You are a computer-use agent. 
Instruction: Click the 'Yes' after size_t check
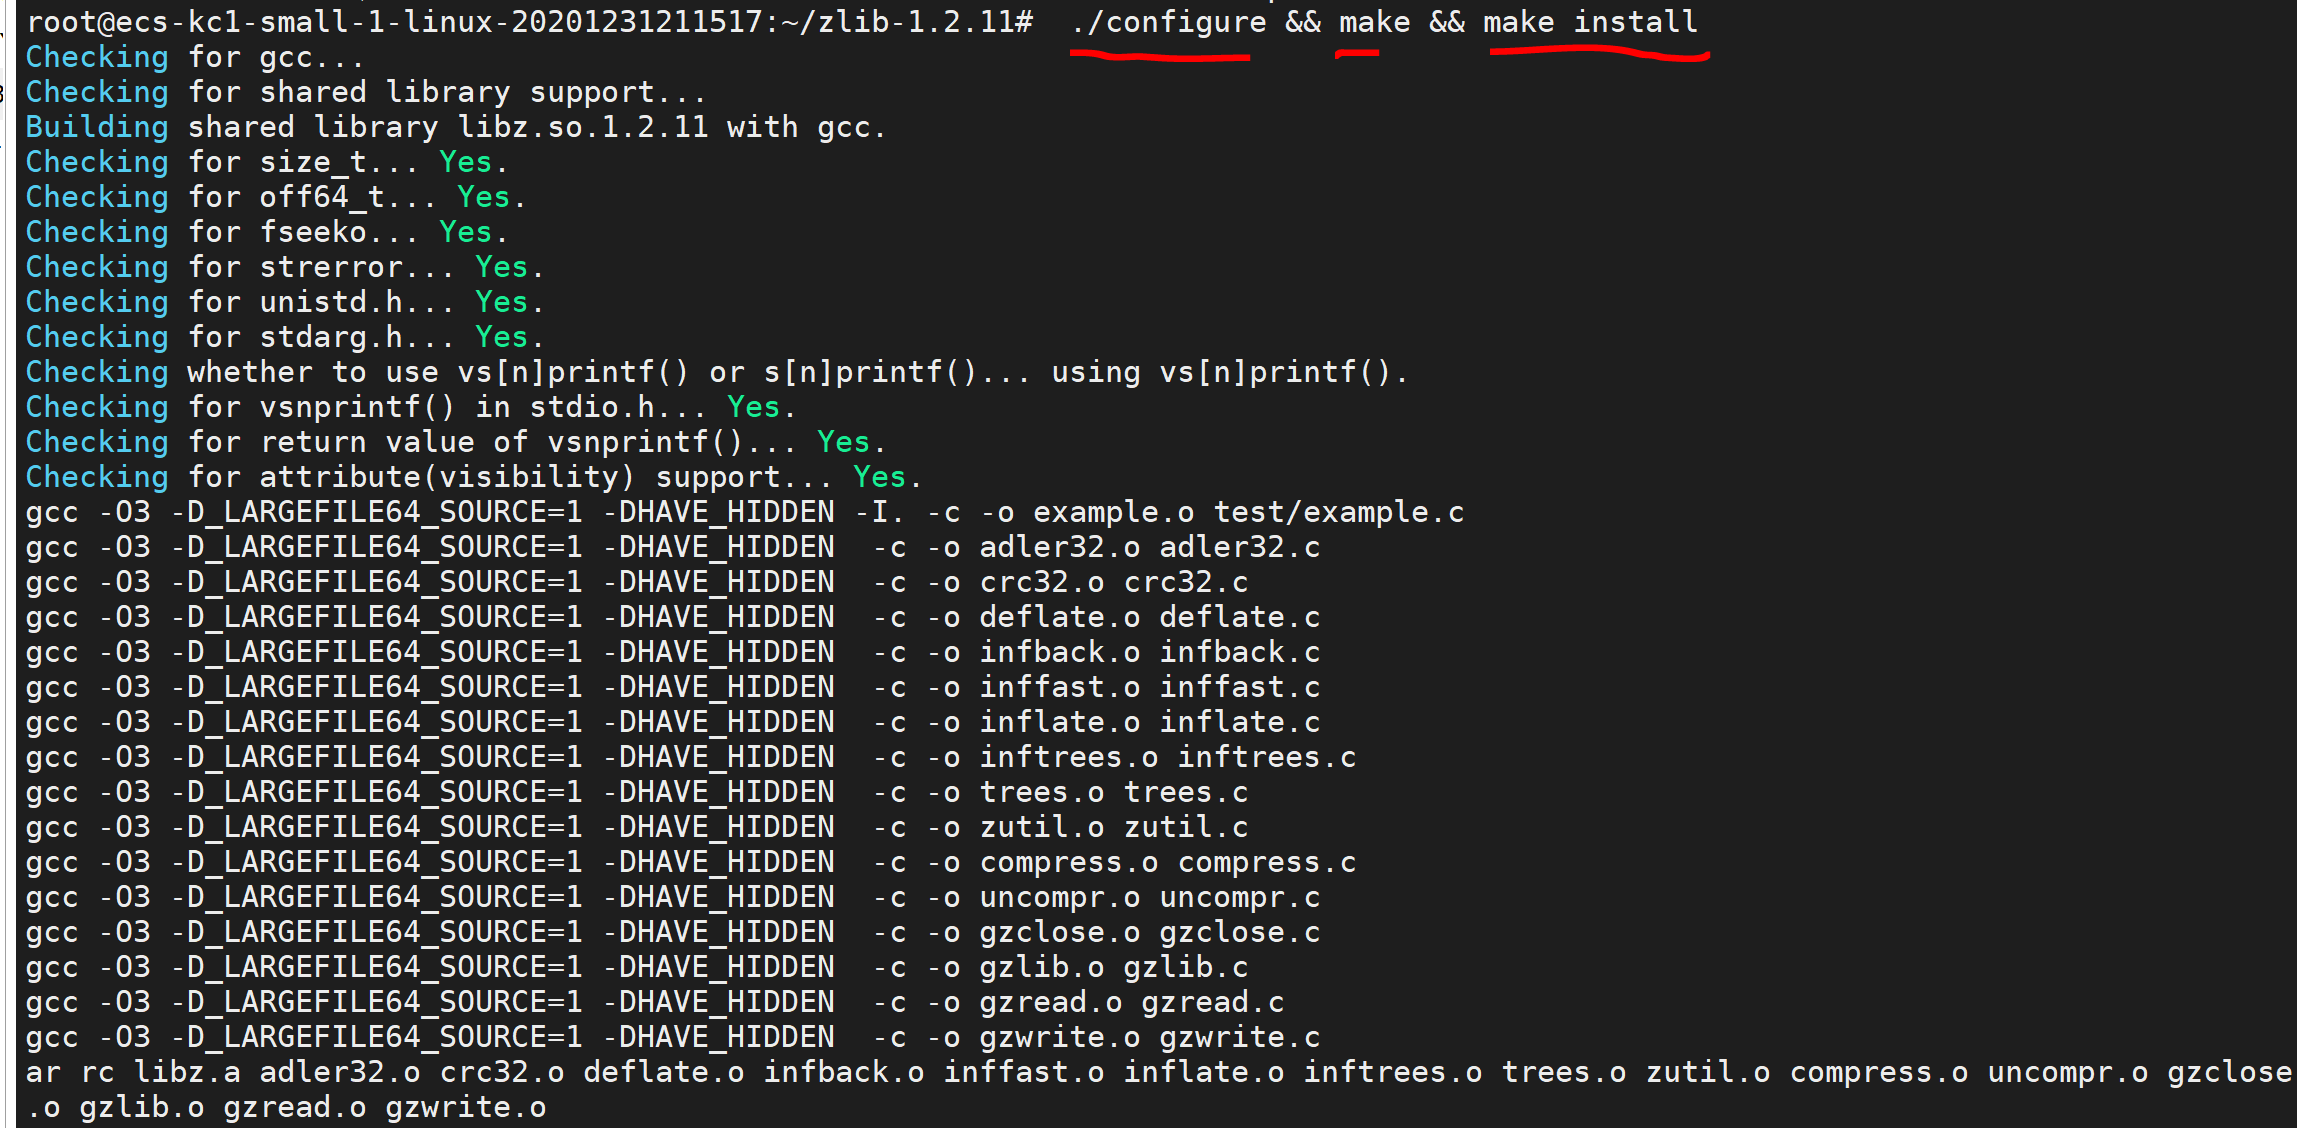(466, 162)
